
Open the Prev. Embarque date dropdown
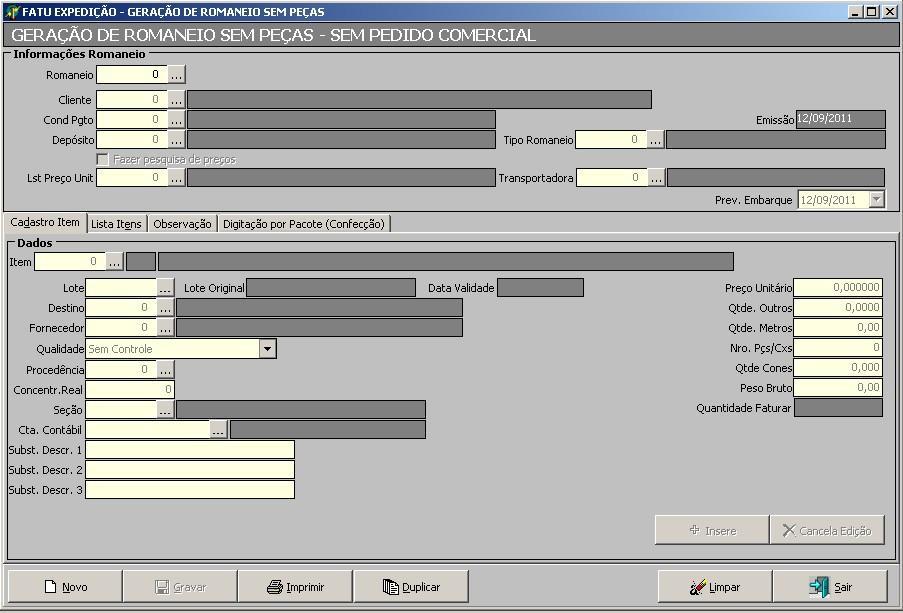pyautogui.click(x=876, y=200)
